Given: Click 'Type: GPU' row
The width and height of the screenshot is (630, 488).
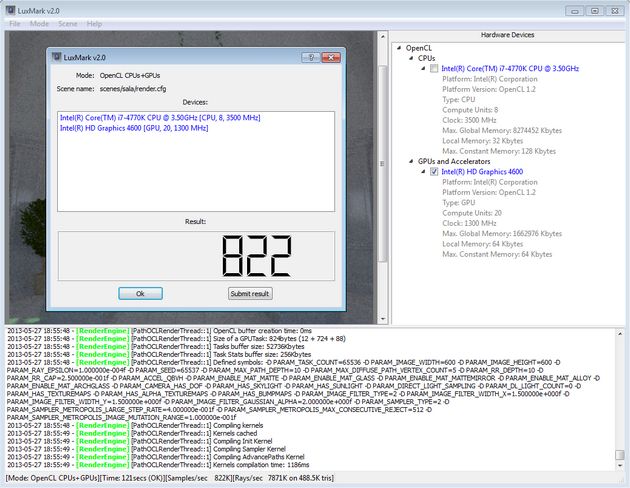Looking at the screenshot, I should coord(458,203).
